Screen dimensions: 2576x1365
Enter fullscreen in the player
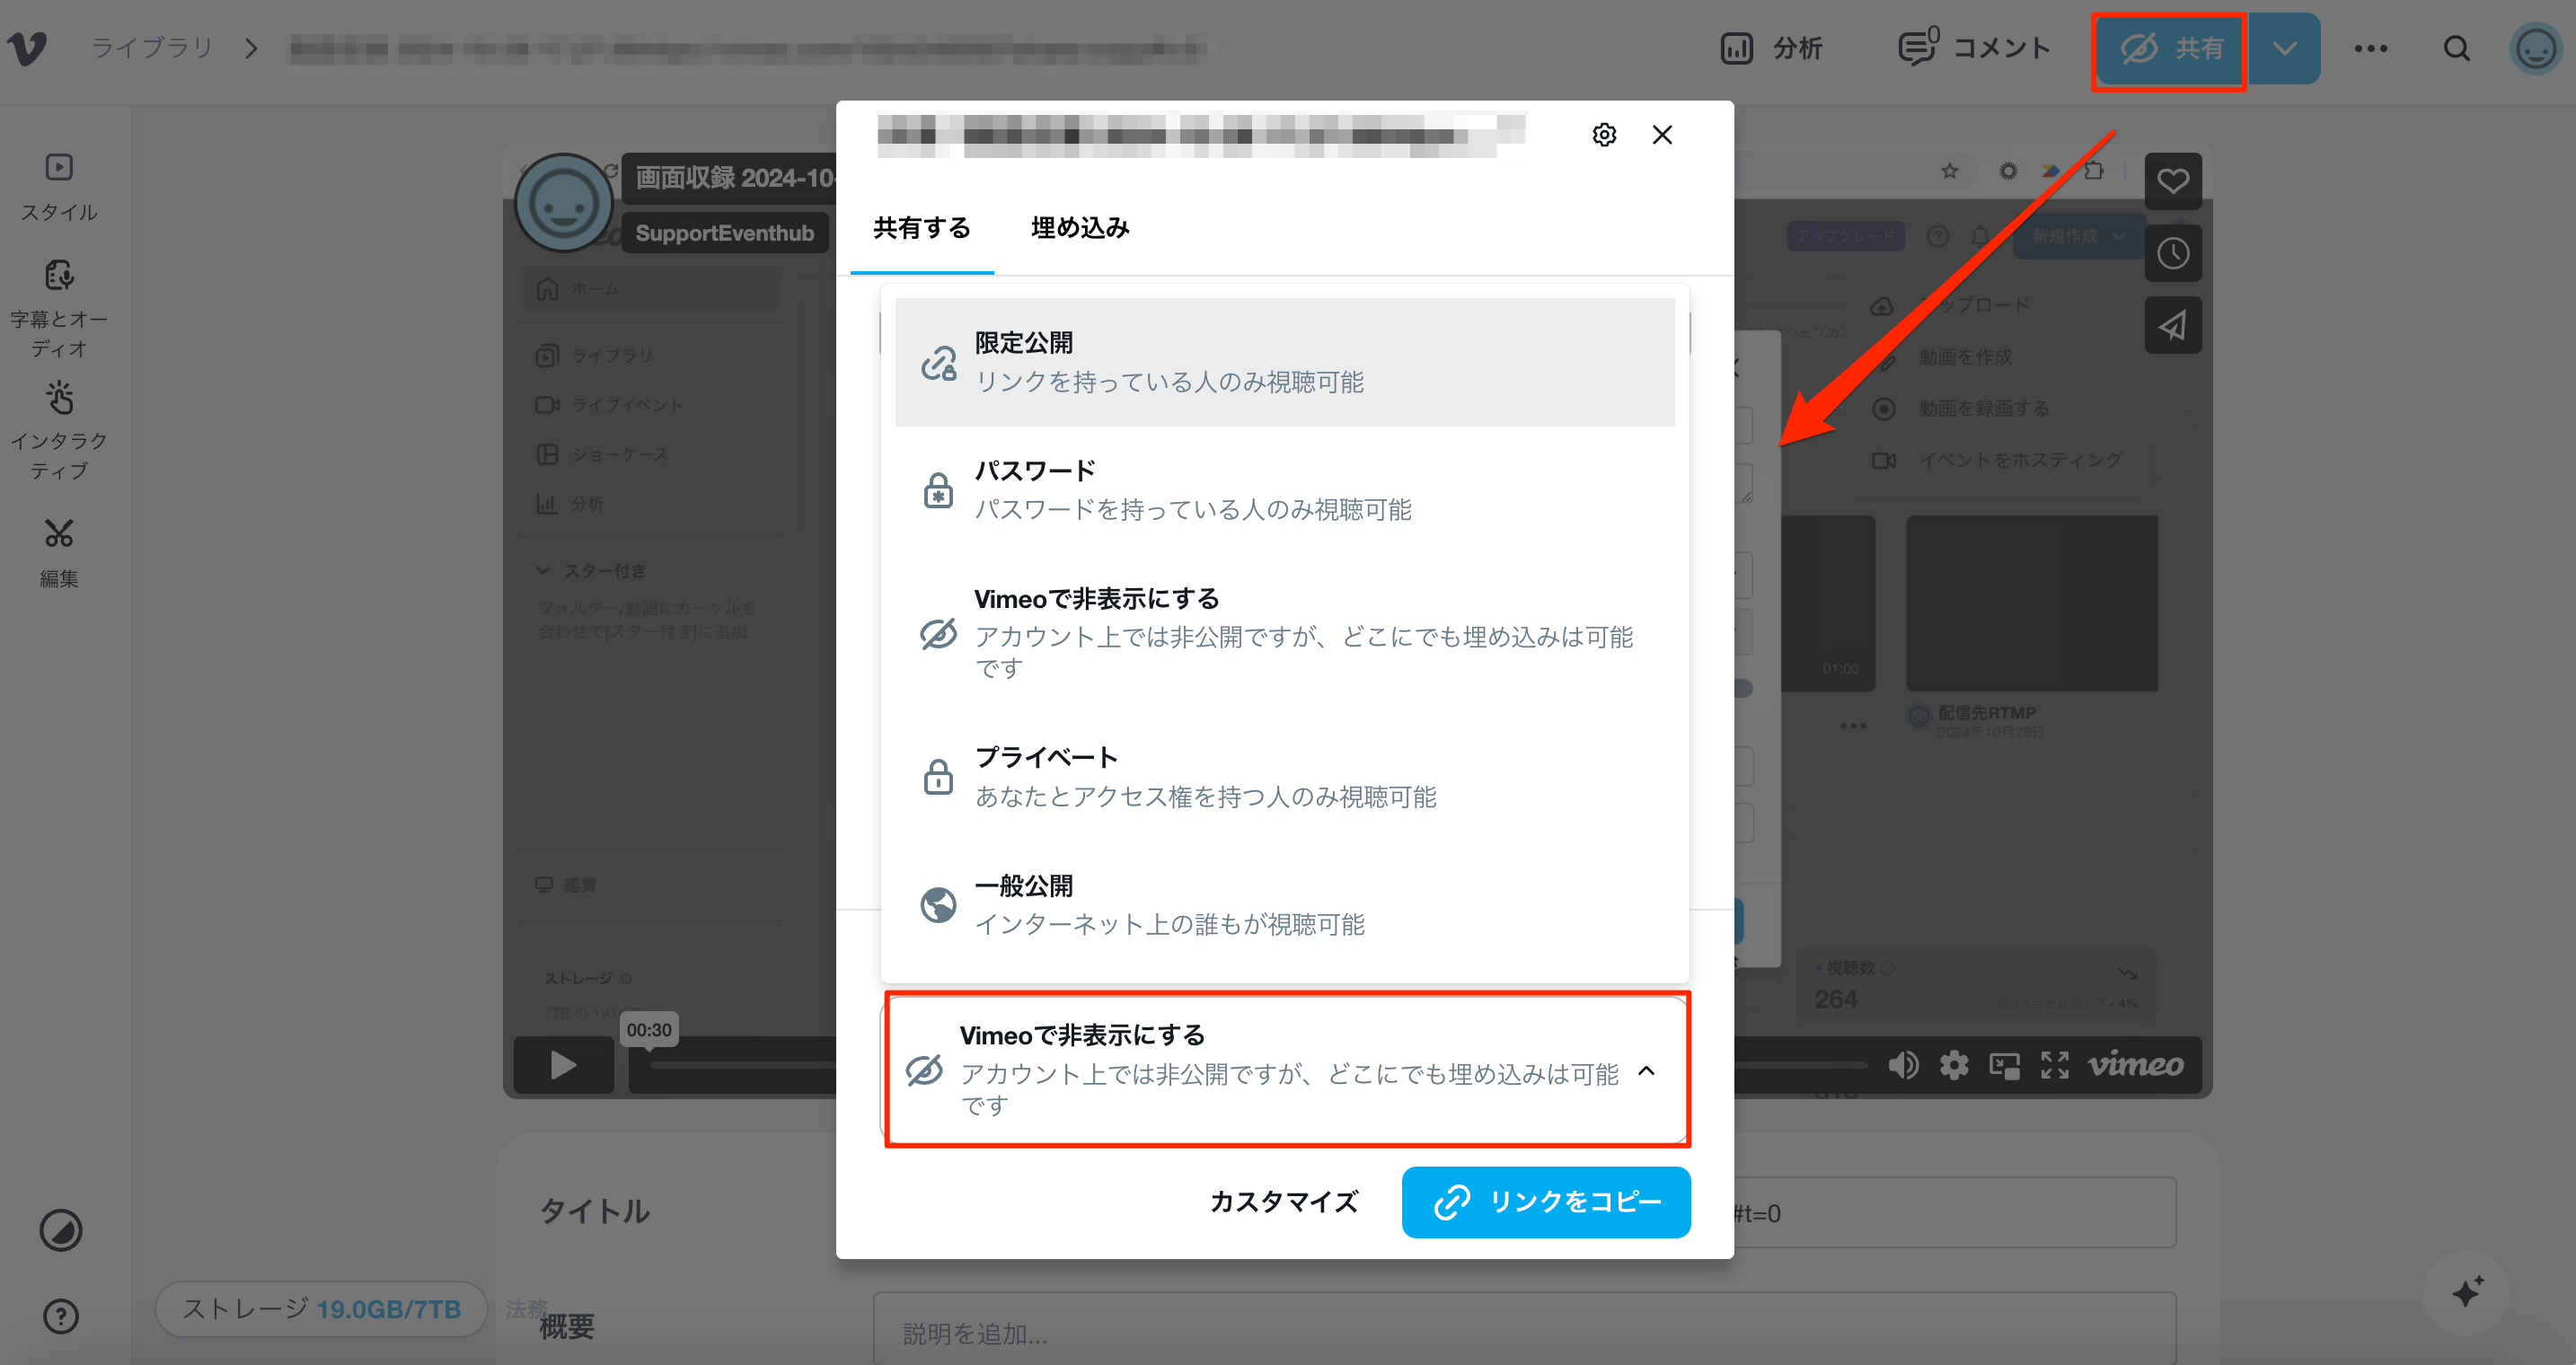click(2055, 1065)
